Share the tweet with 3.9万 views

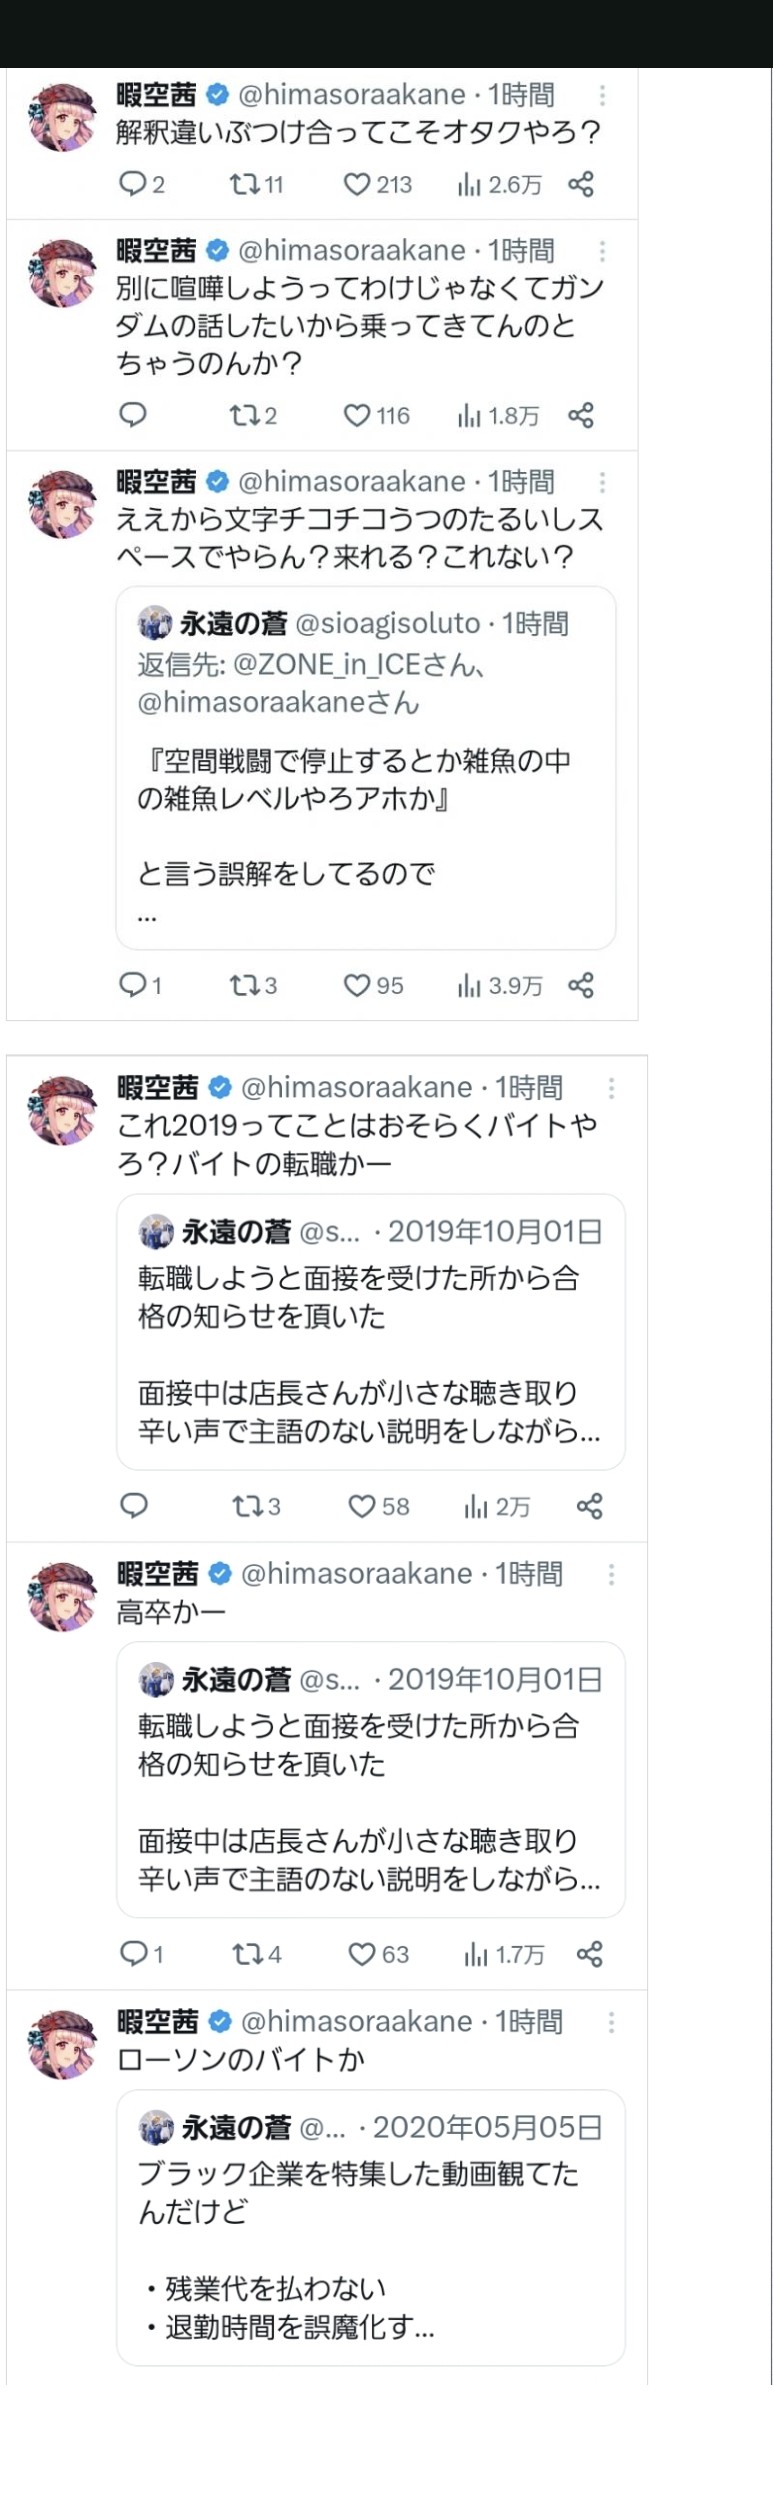click(581, 986)
